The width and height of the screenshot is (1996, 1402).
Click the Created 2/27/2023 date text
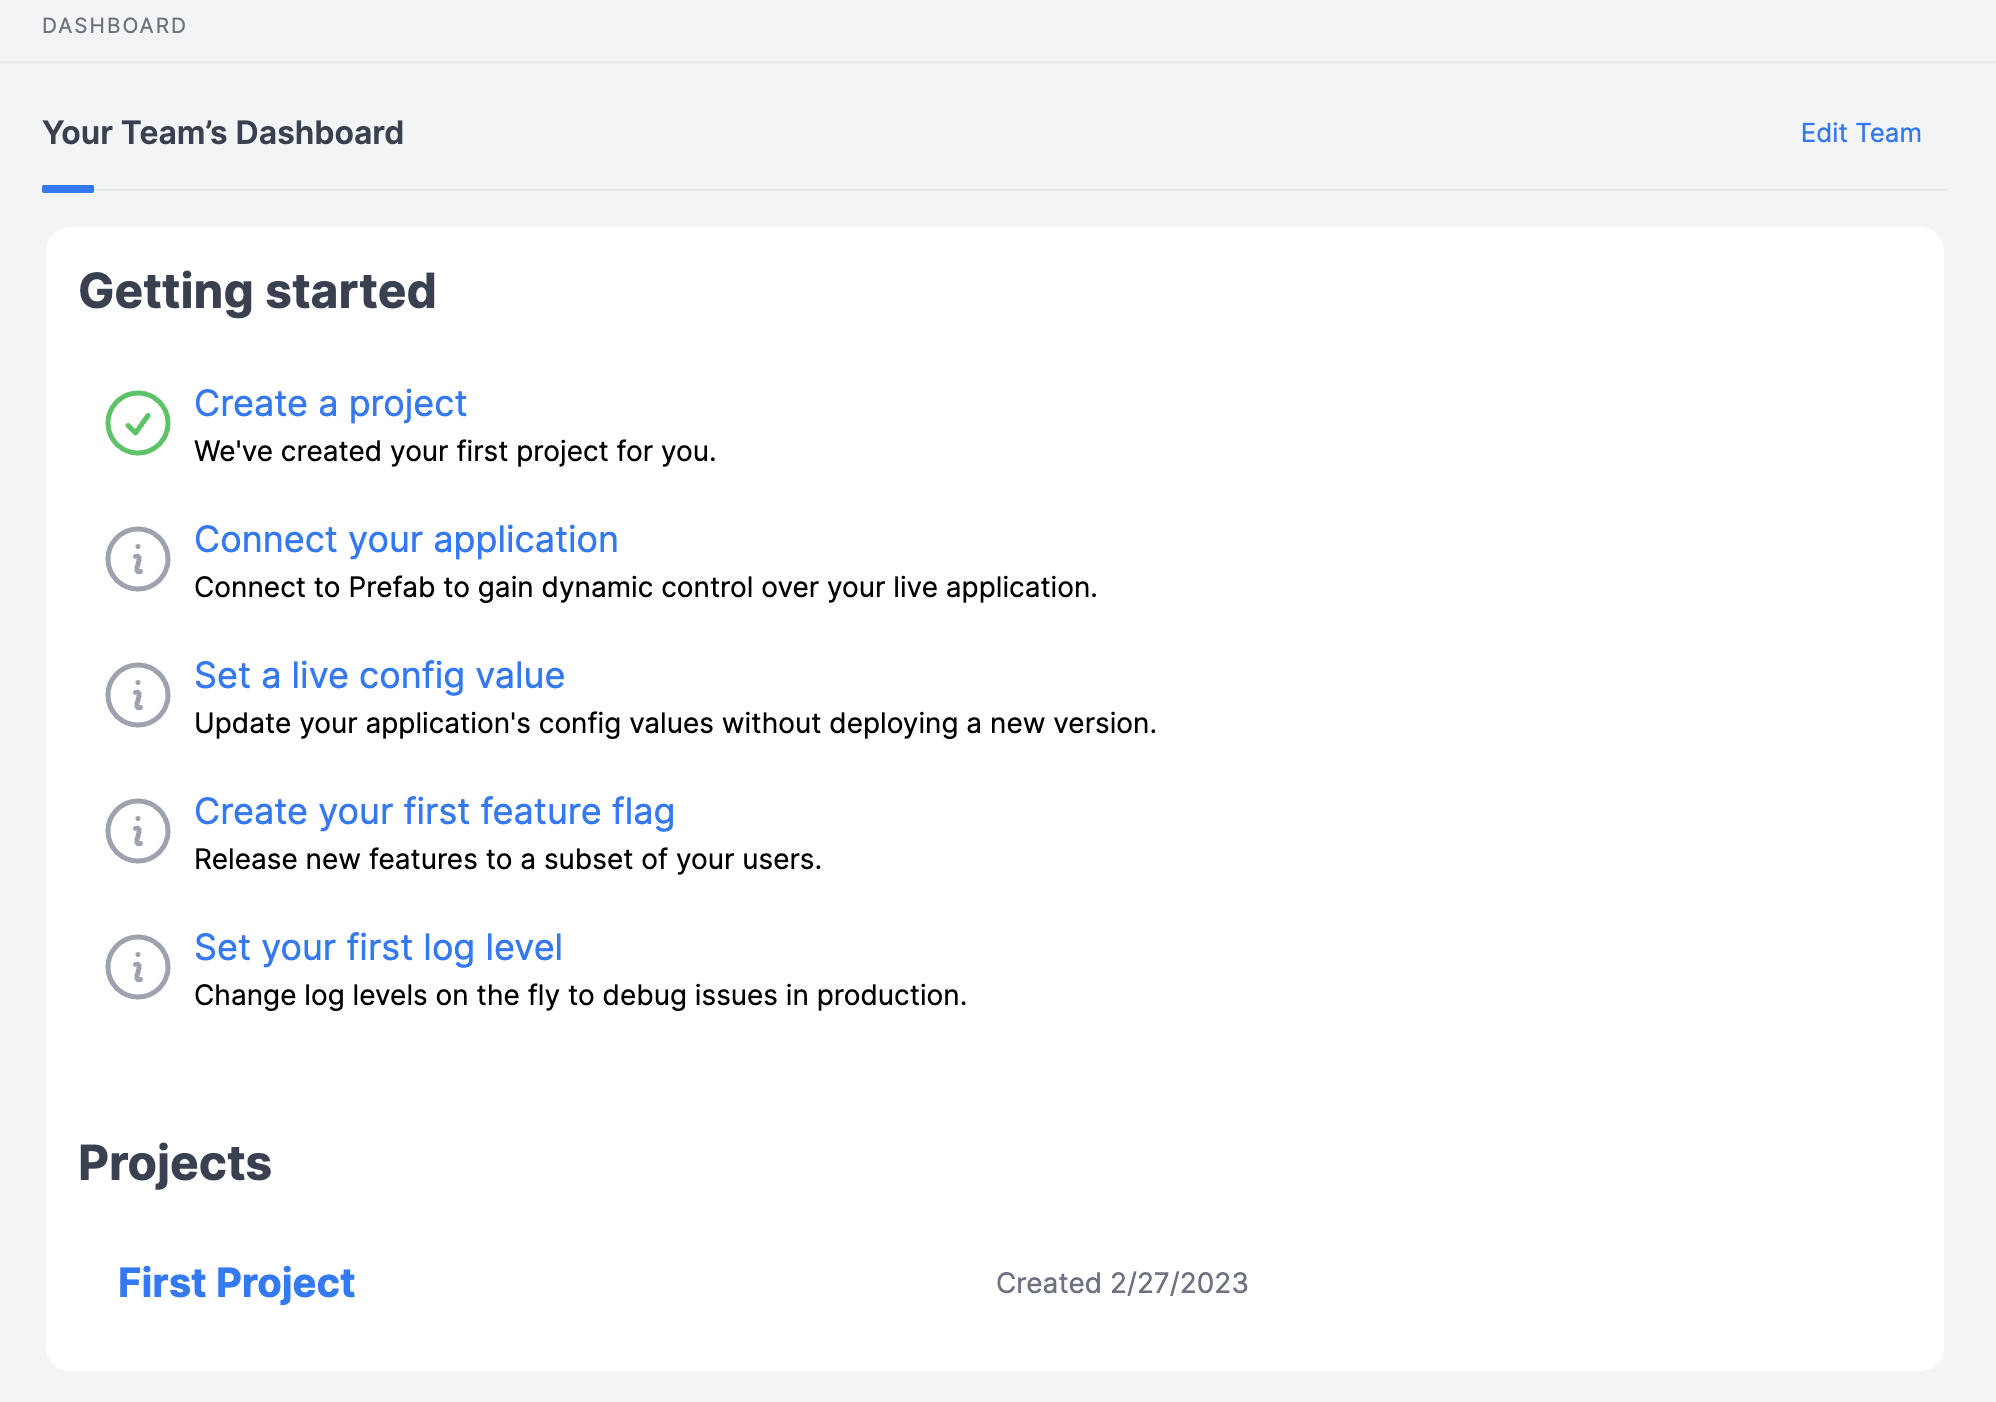point(1121,1283)
